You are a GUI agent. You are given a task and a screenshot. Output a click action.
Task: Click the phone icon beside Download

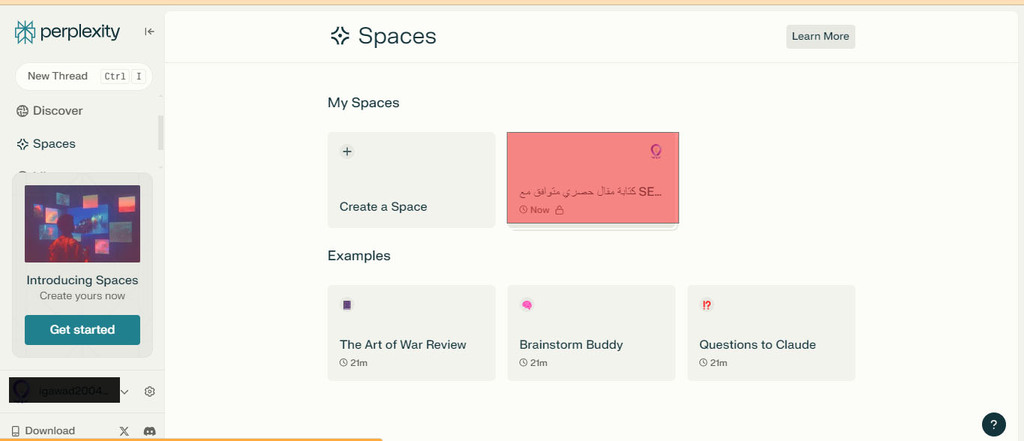pos(16,431)
